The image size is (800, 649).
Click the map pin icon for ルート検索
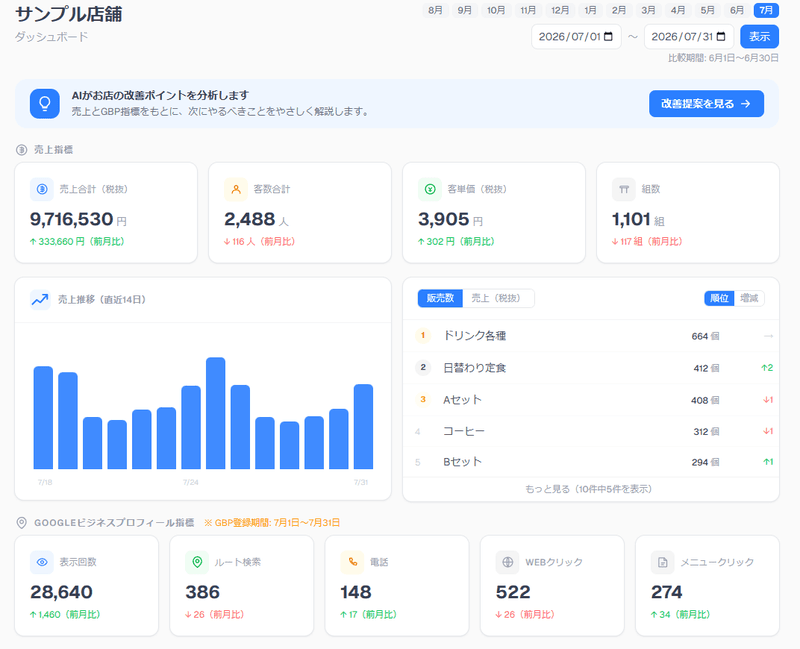click(197, 562)
